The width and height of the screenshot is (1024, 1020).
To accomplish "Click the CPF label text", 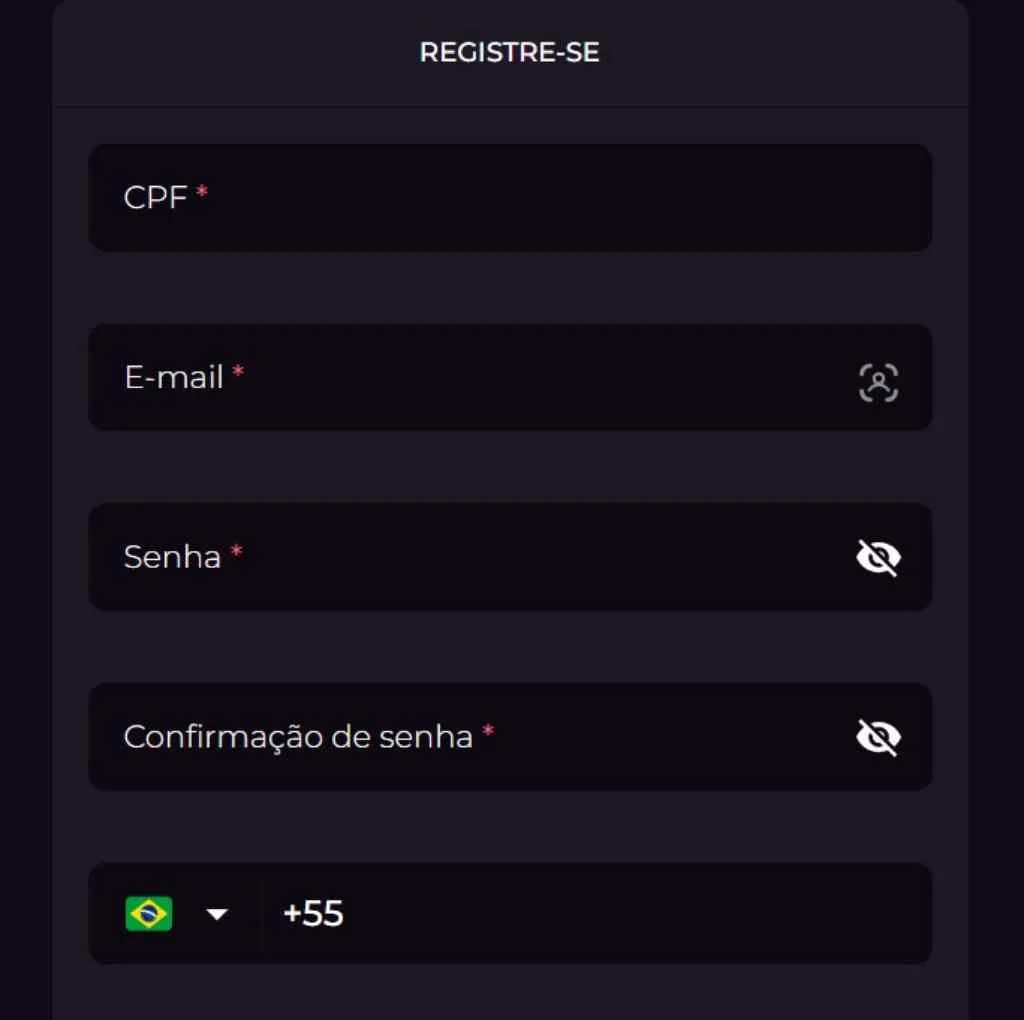I will click(155, 198).
